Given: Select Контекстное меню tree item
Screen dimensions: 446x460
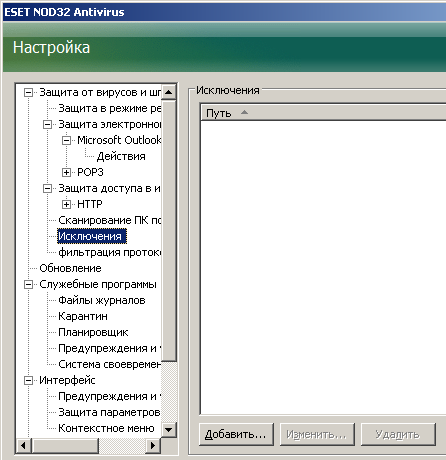Looking at the screenshot, I should click(x=106, y=428).
